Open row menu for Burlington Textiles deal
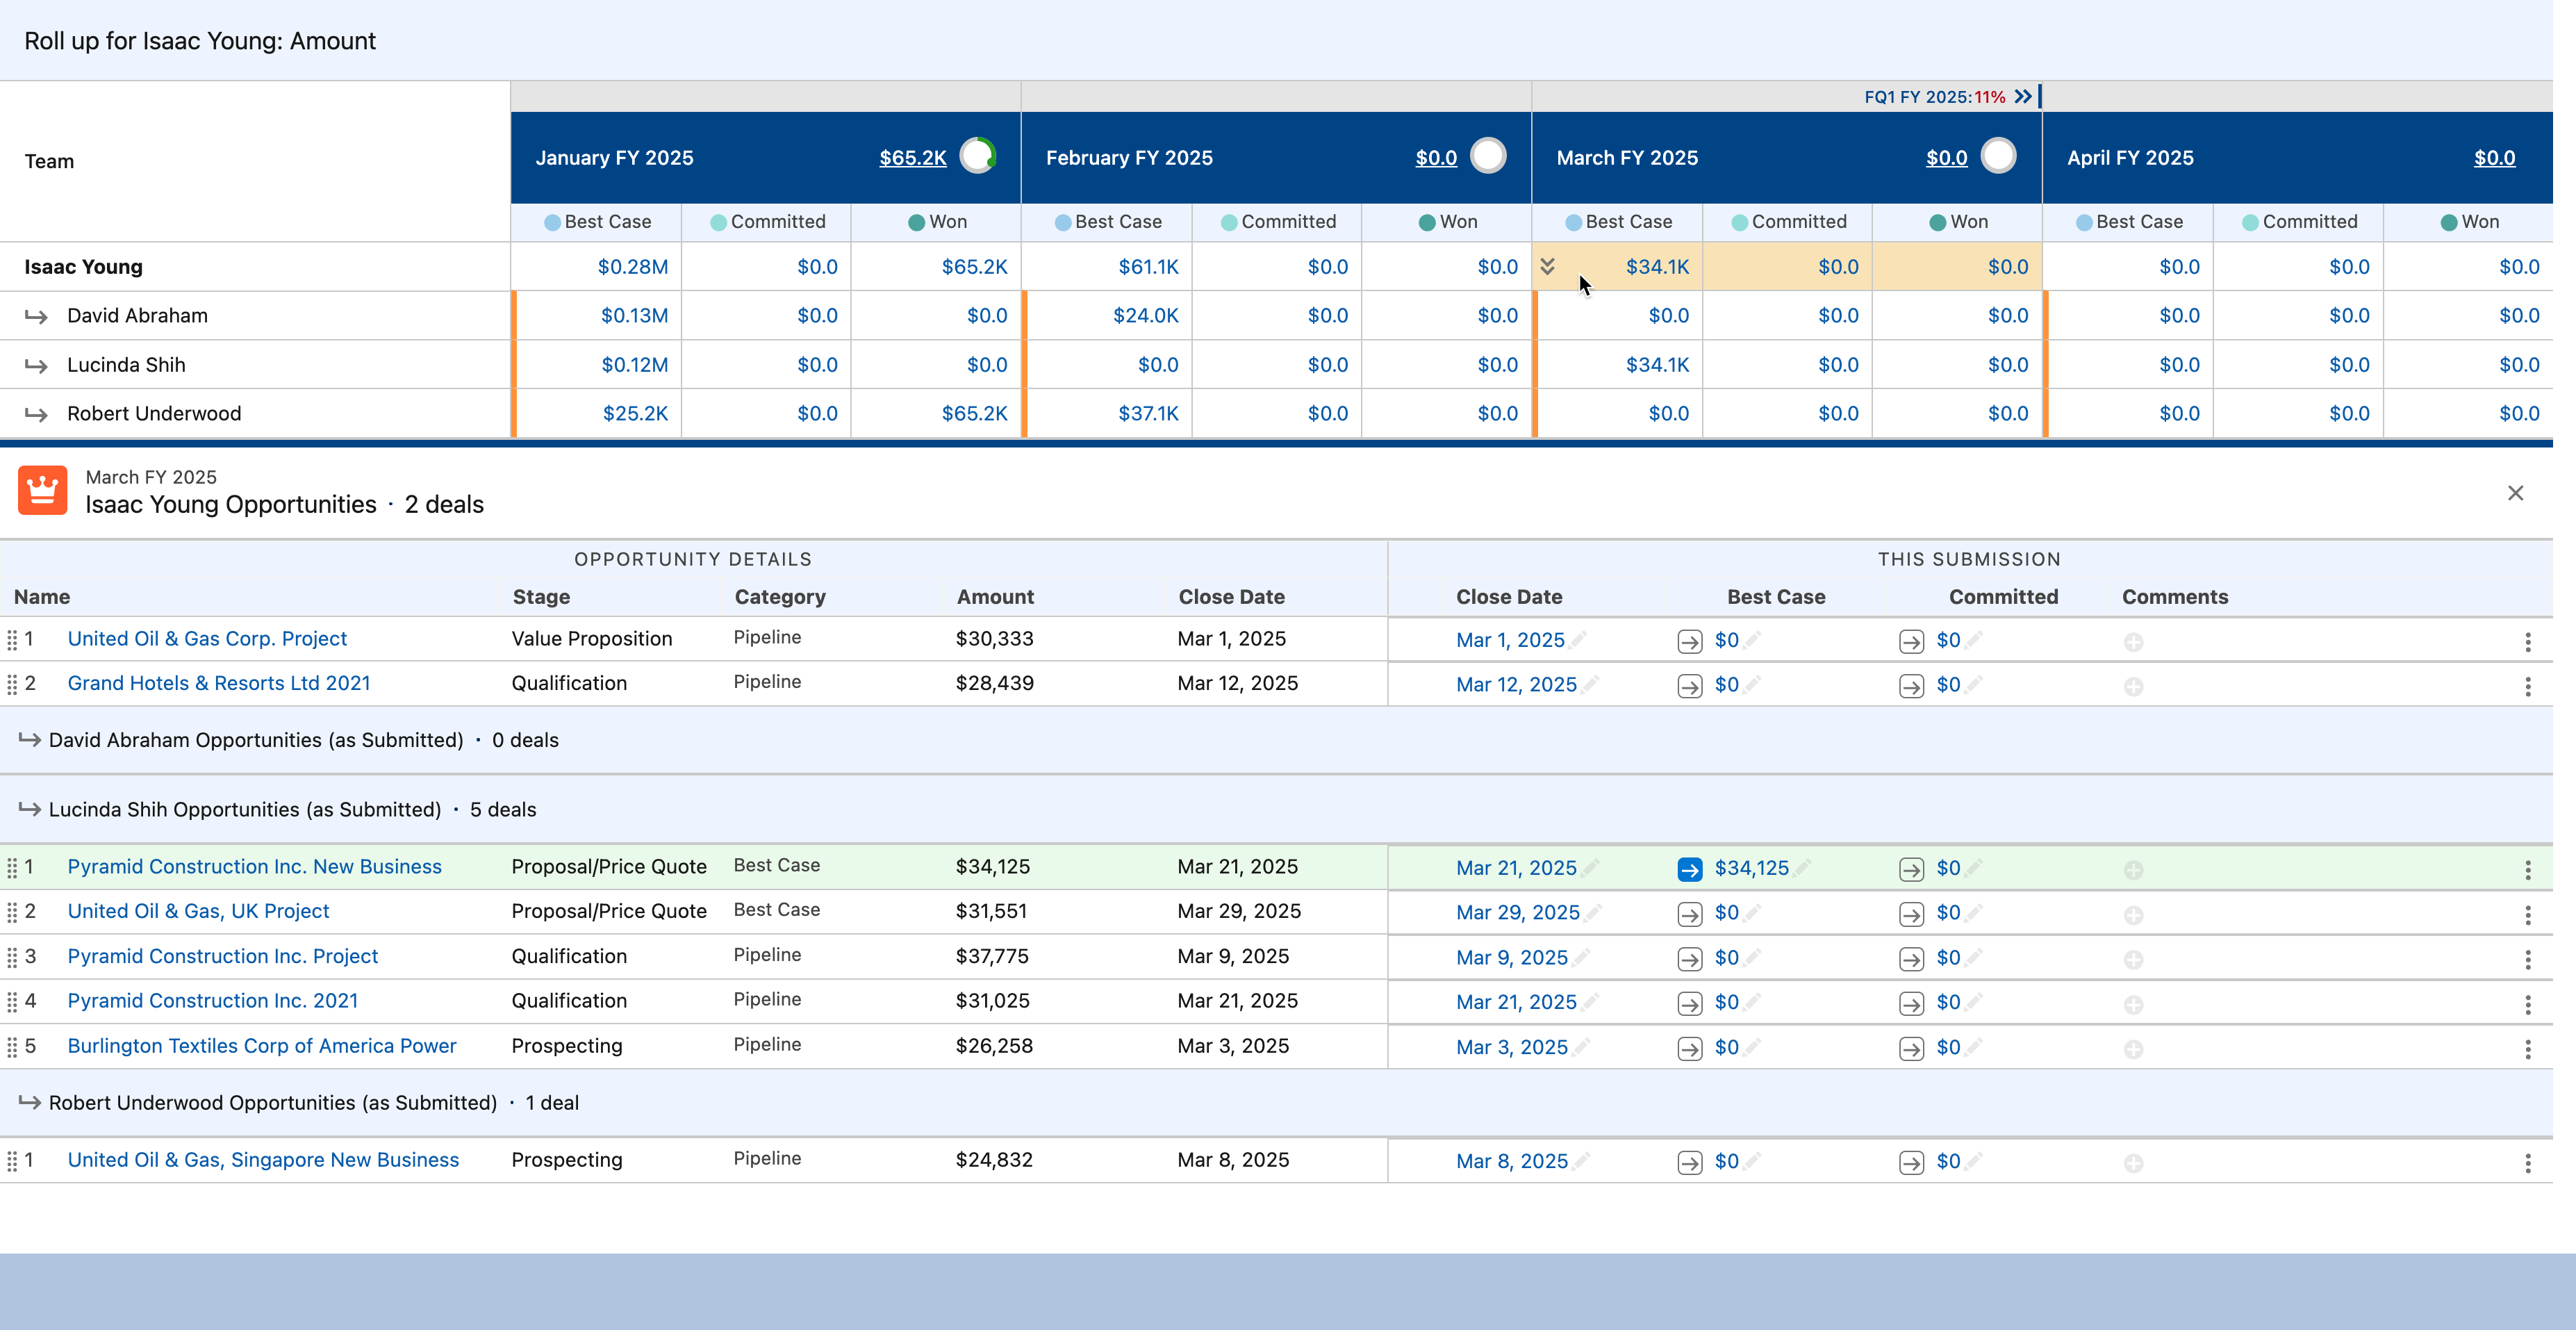Screen dimensions: 2576x1330 [x=2527, y=1049]
